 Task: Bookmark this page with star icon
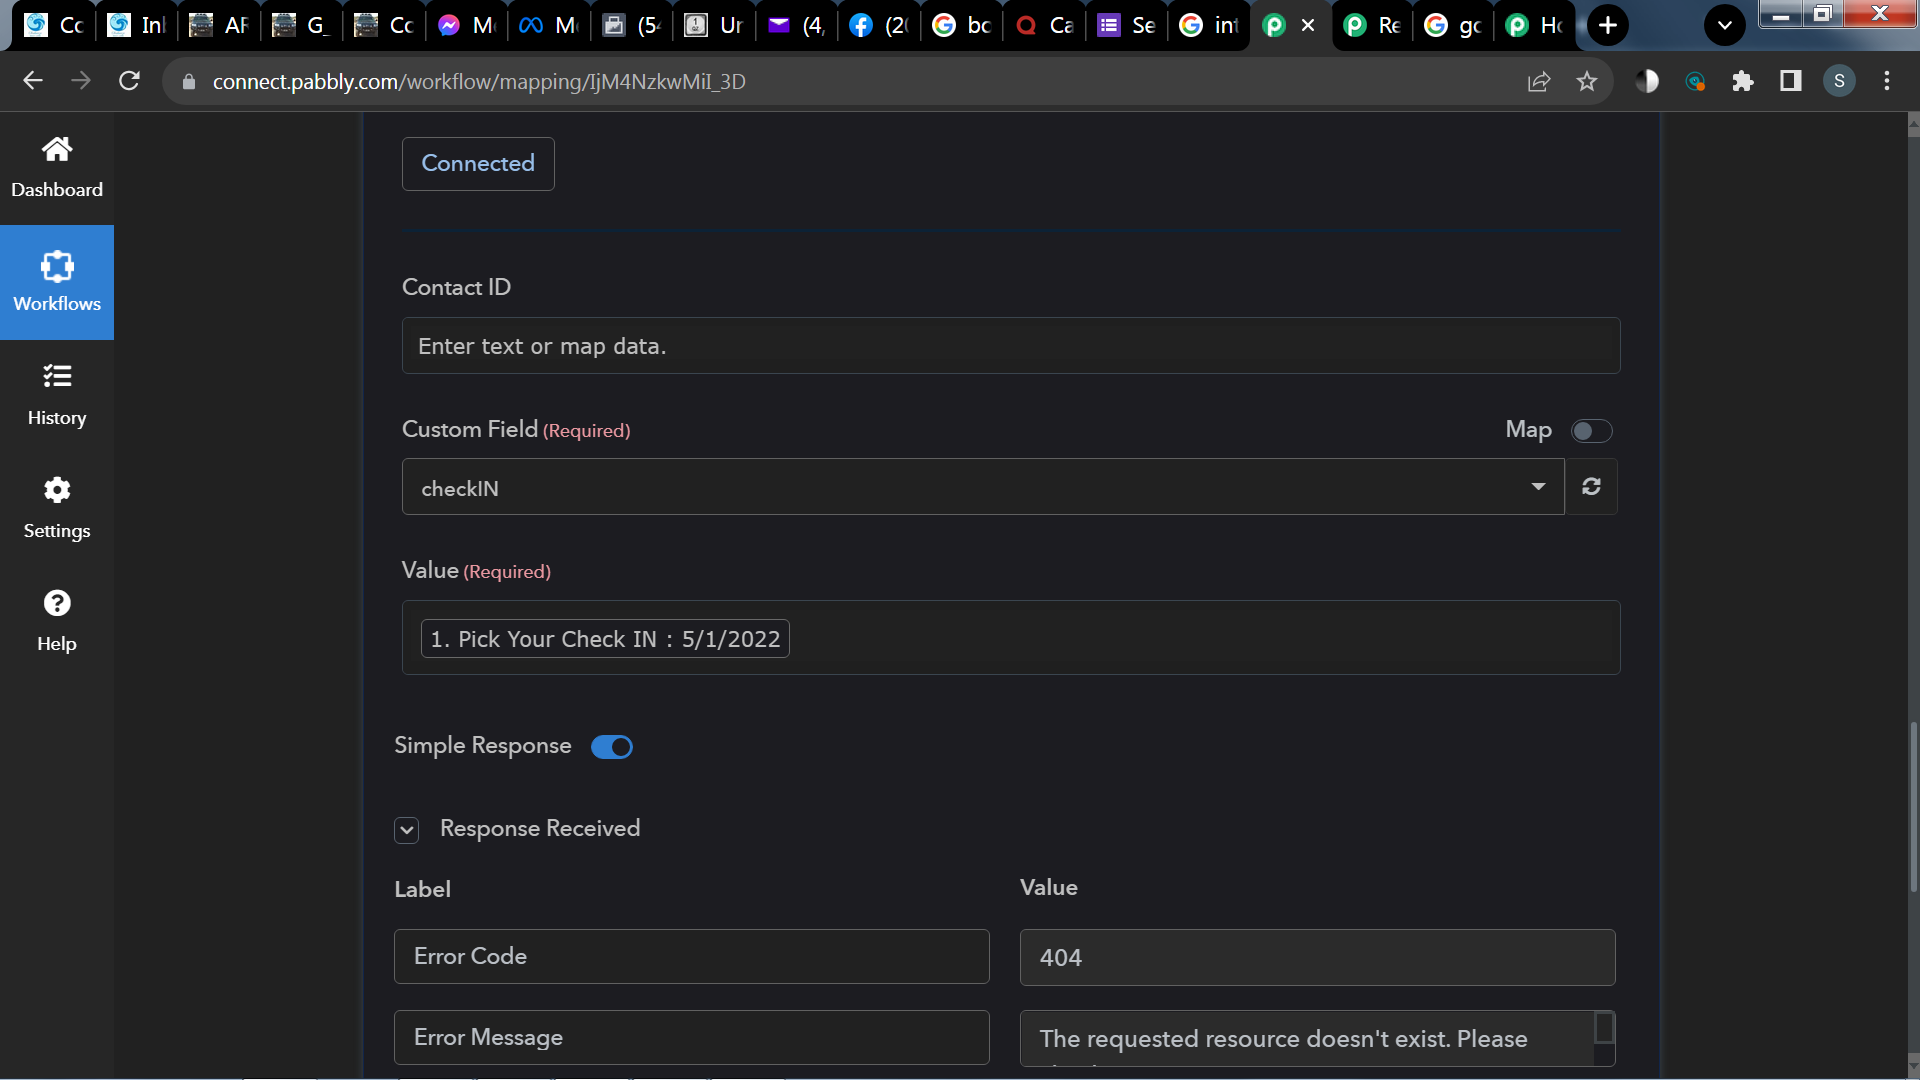click(1587, 81)
